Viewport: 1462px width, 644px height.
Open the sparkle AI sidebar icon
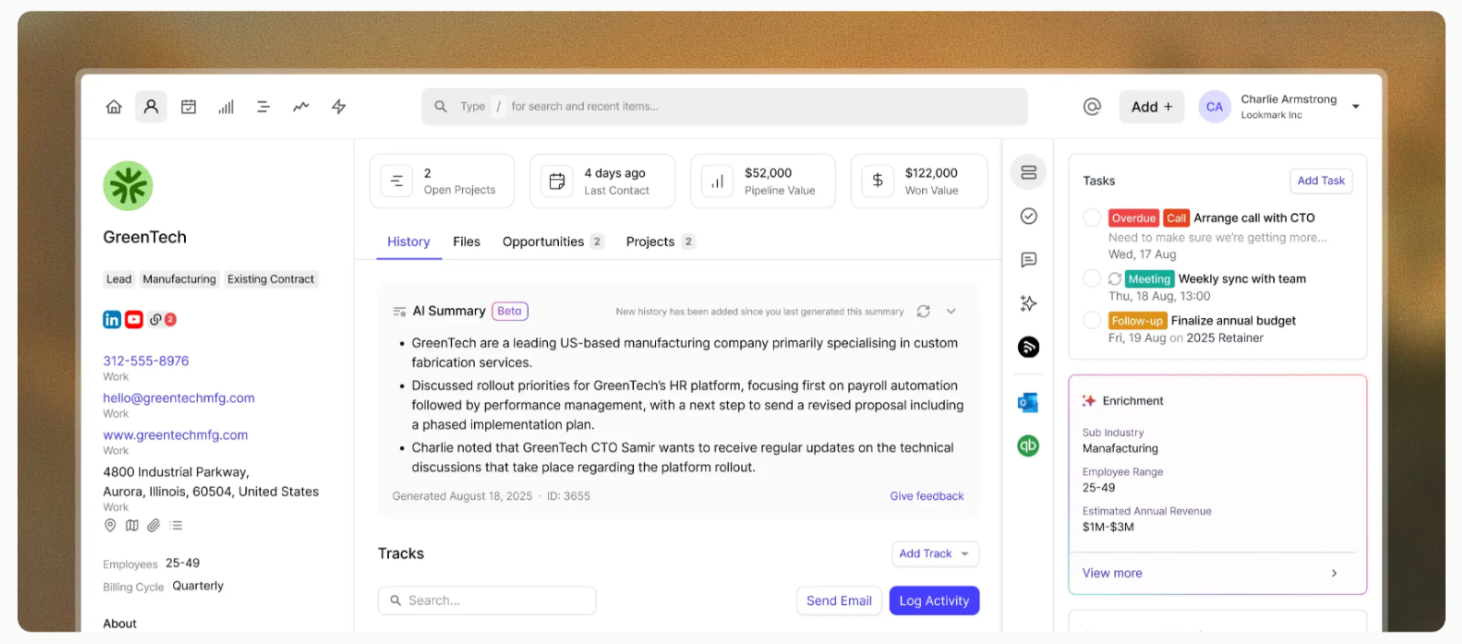(1028, 303)
